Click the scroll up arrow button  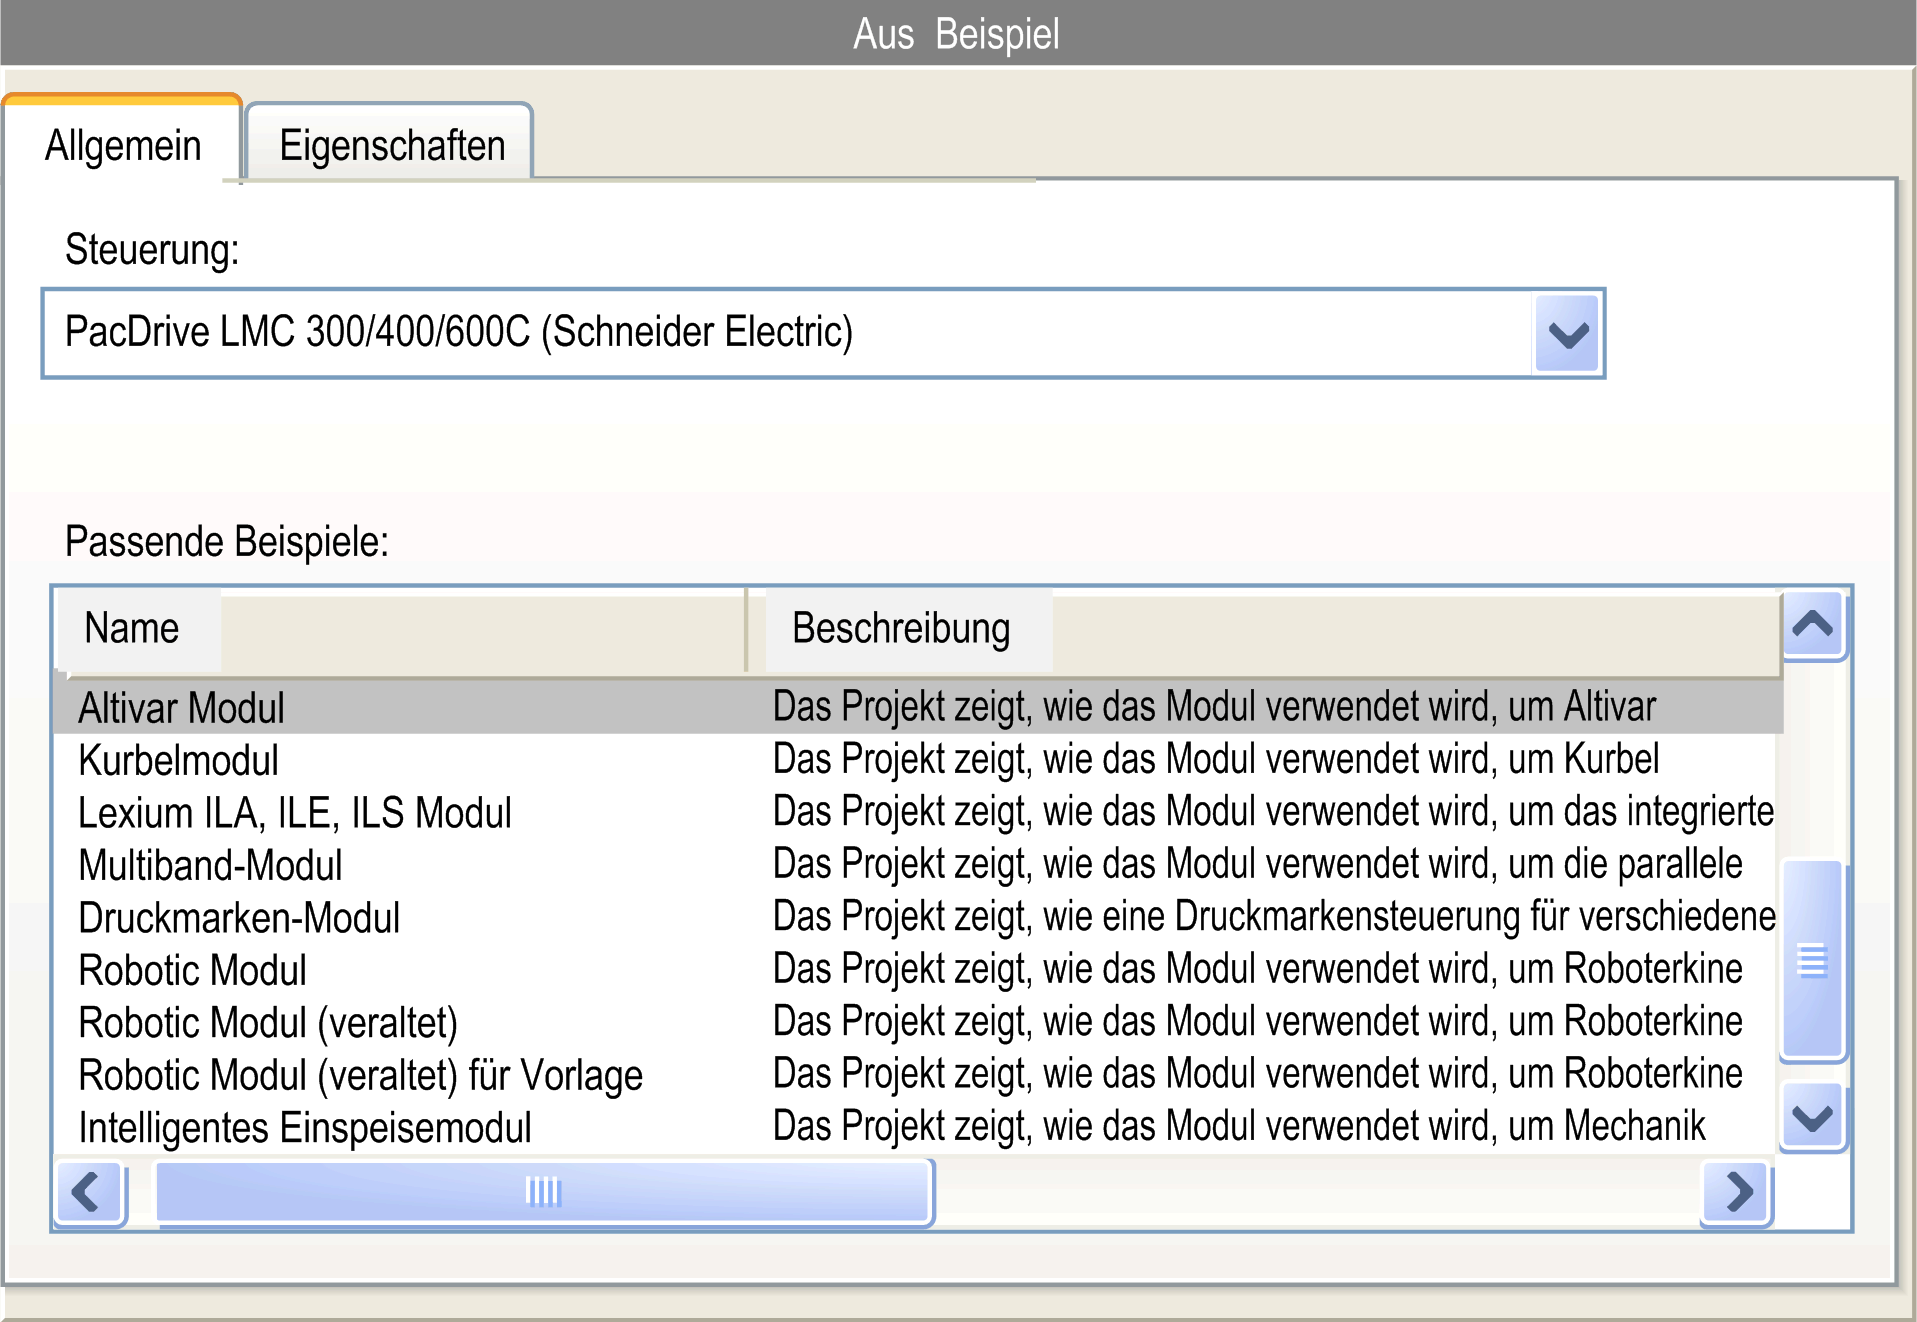point(1813,625)
